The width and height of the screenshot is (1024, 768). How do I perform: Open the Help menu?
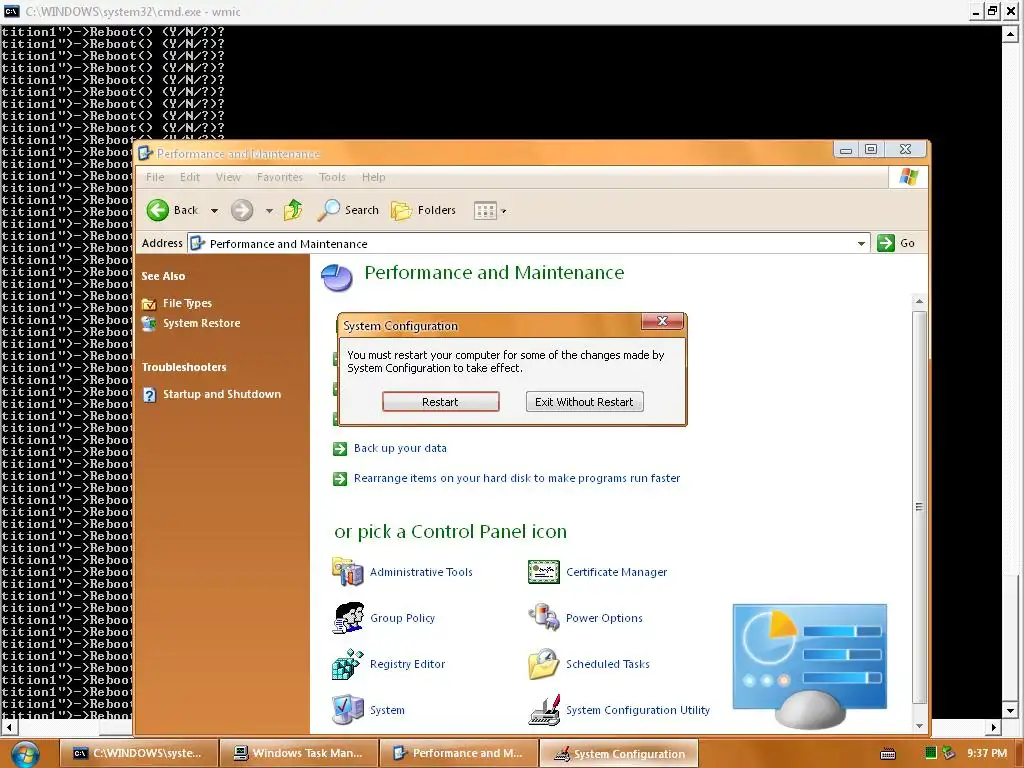[373, 177]
